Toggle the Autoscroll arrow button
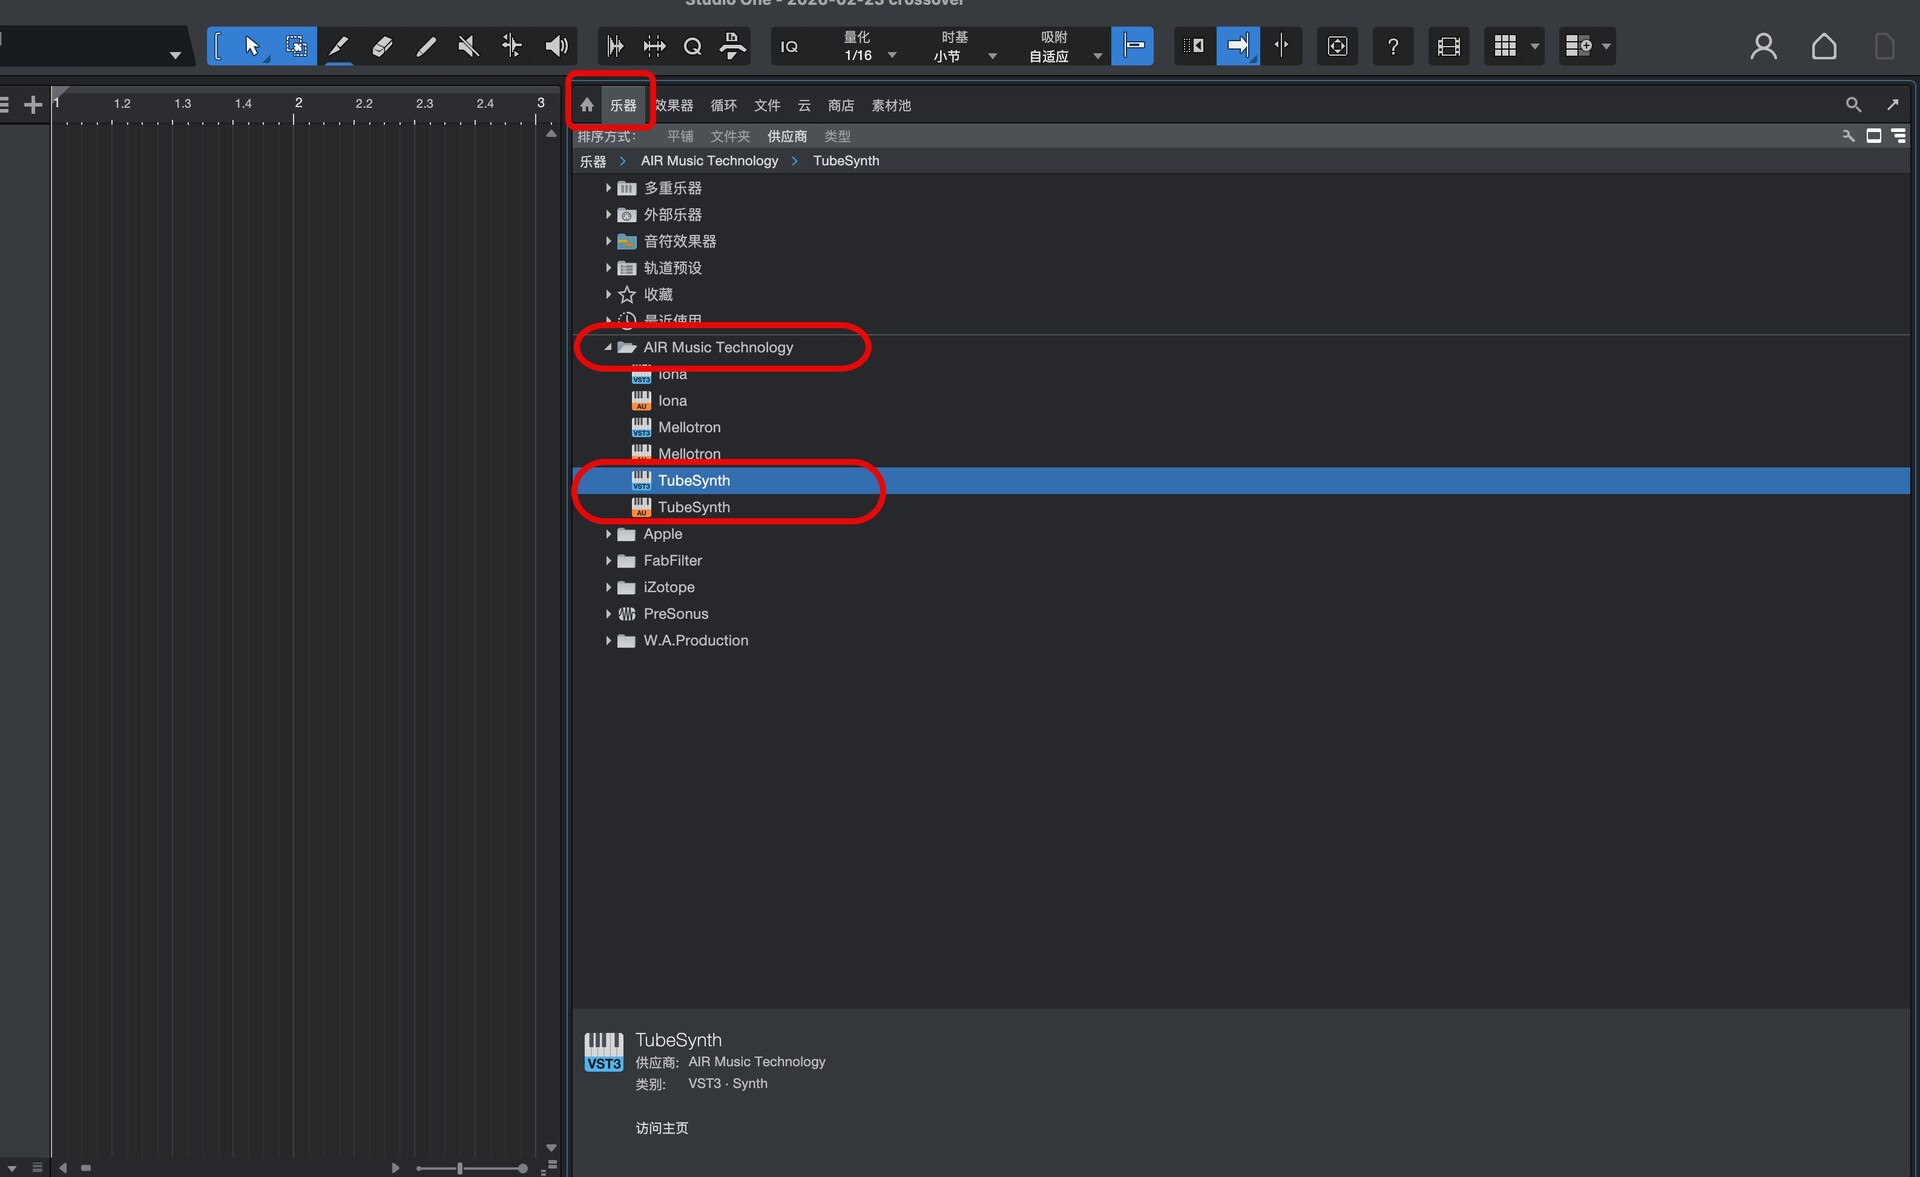Screen dimensions: 1920x1177 click(x=1238, y=46)
